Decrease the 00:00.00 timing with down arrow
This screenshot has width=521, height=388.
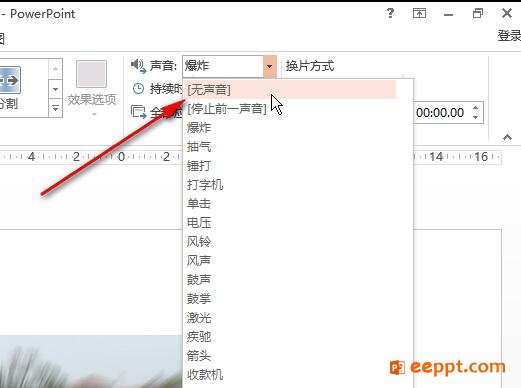click(476, 117)
